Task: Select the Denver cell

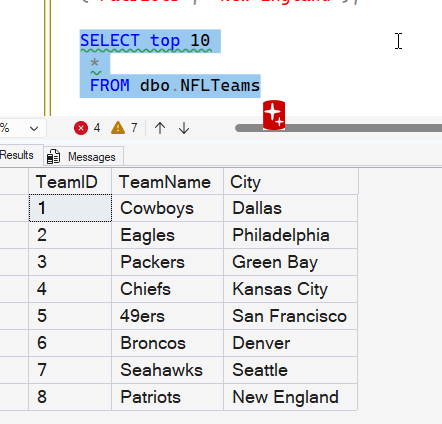Action: click(290, 343)
